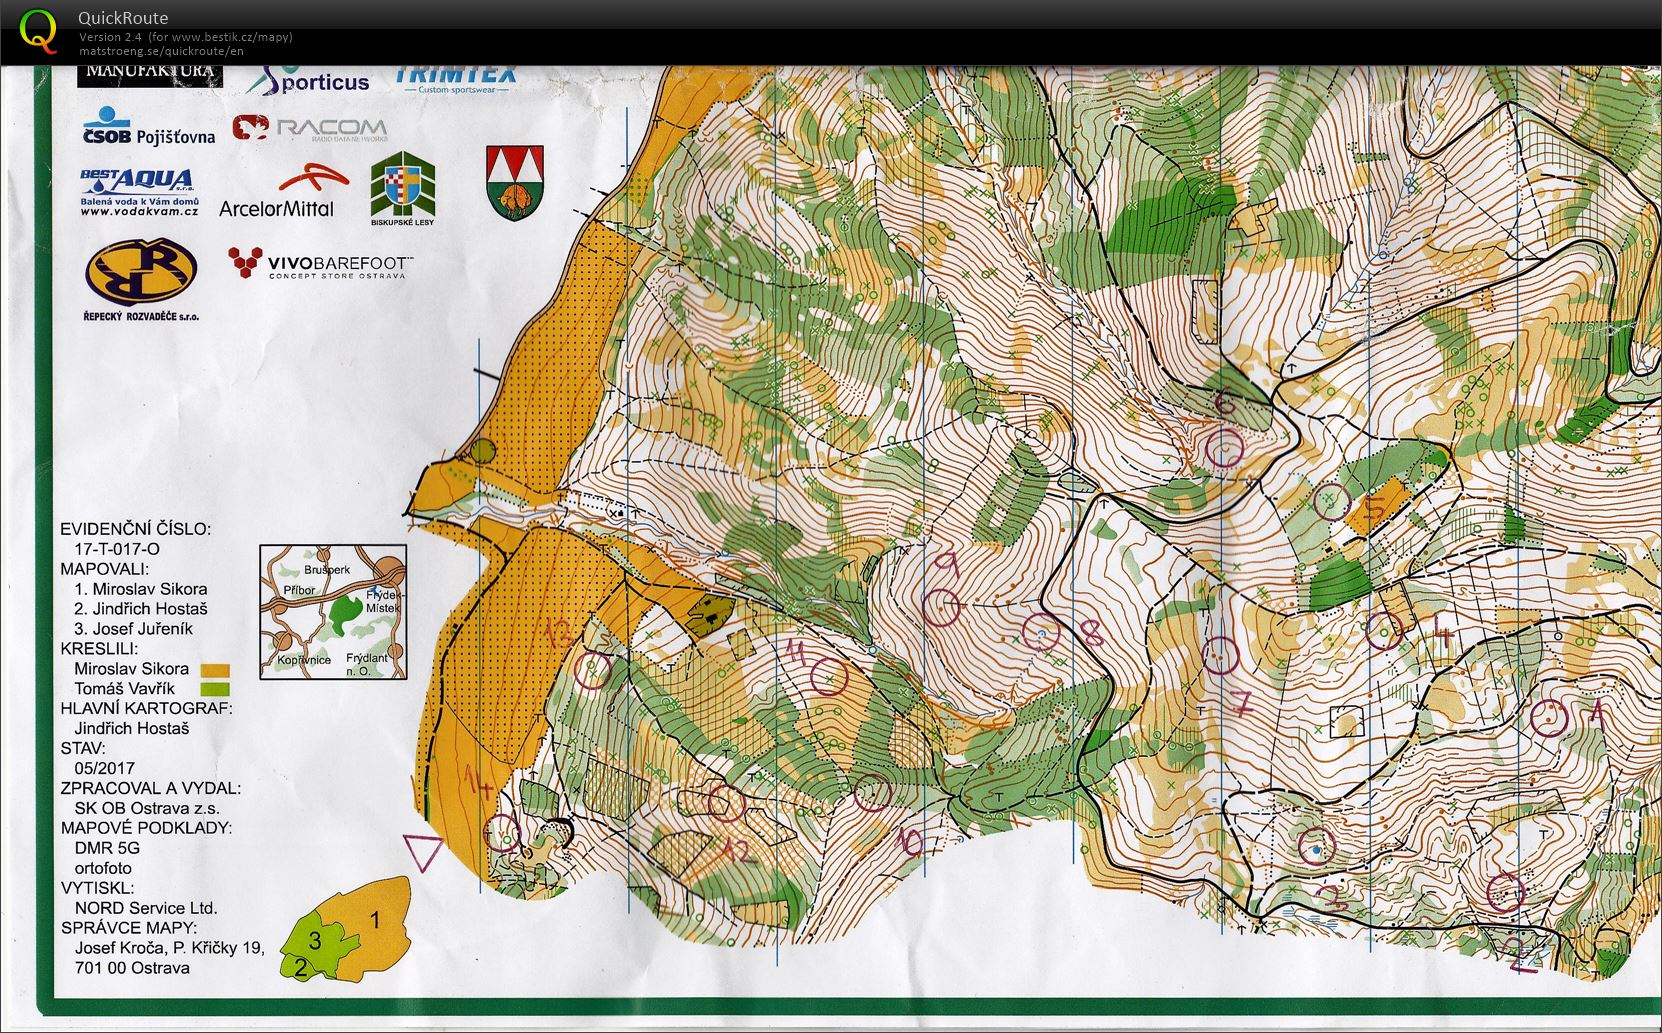Screen dimensions: 1662x1033
Task: Click the Biskupské lesy emblem
Action: (403, 189)
